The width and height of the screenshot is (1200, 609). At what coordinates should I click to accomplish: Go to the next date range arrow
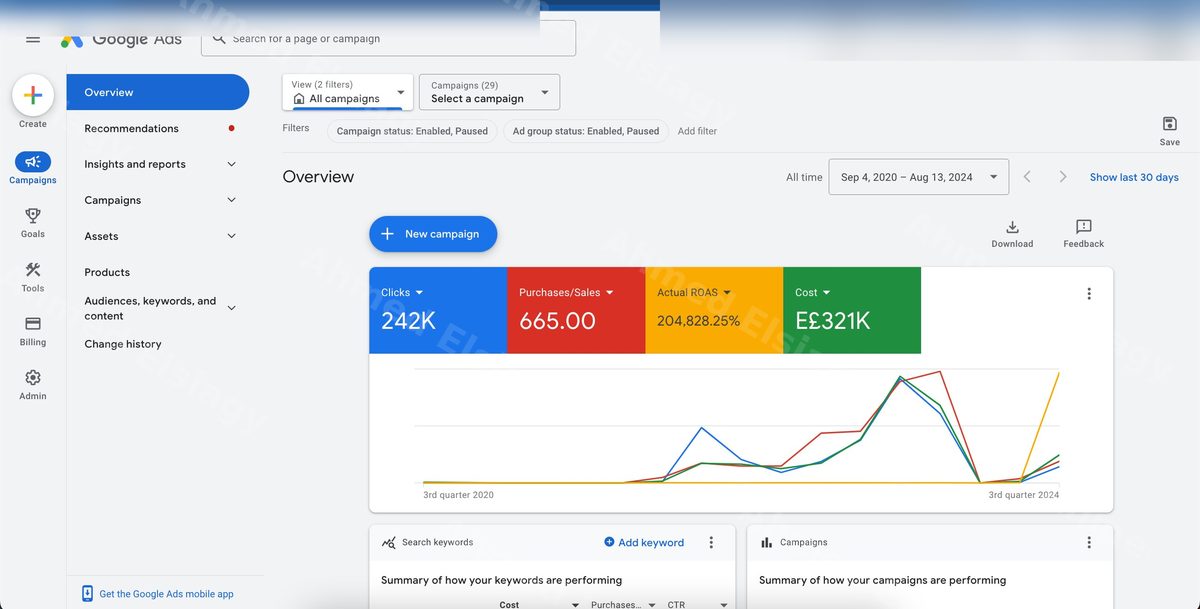tap(1063, 177)
